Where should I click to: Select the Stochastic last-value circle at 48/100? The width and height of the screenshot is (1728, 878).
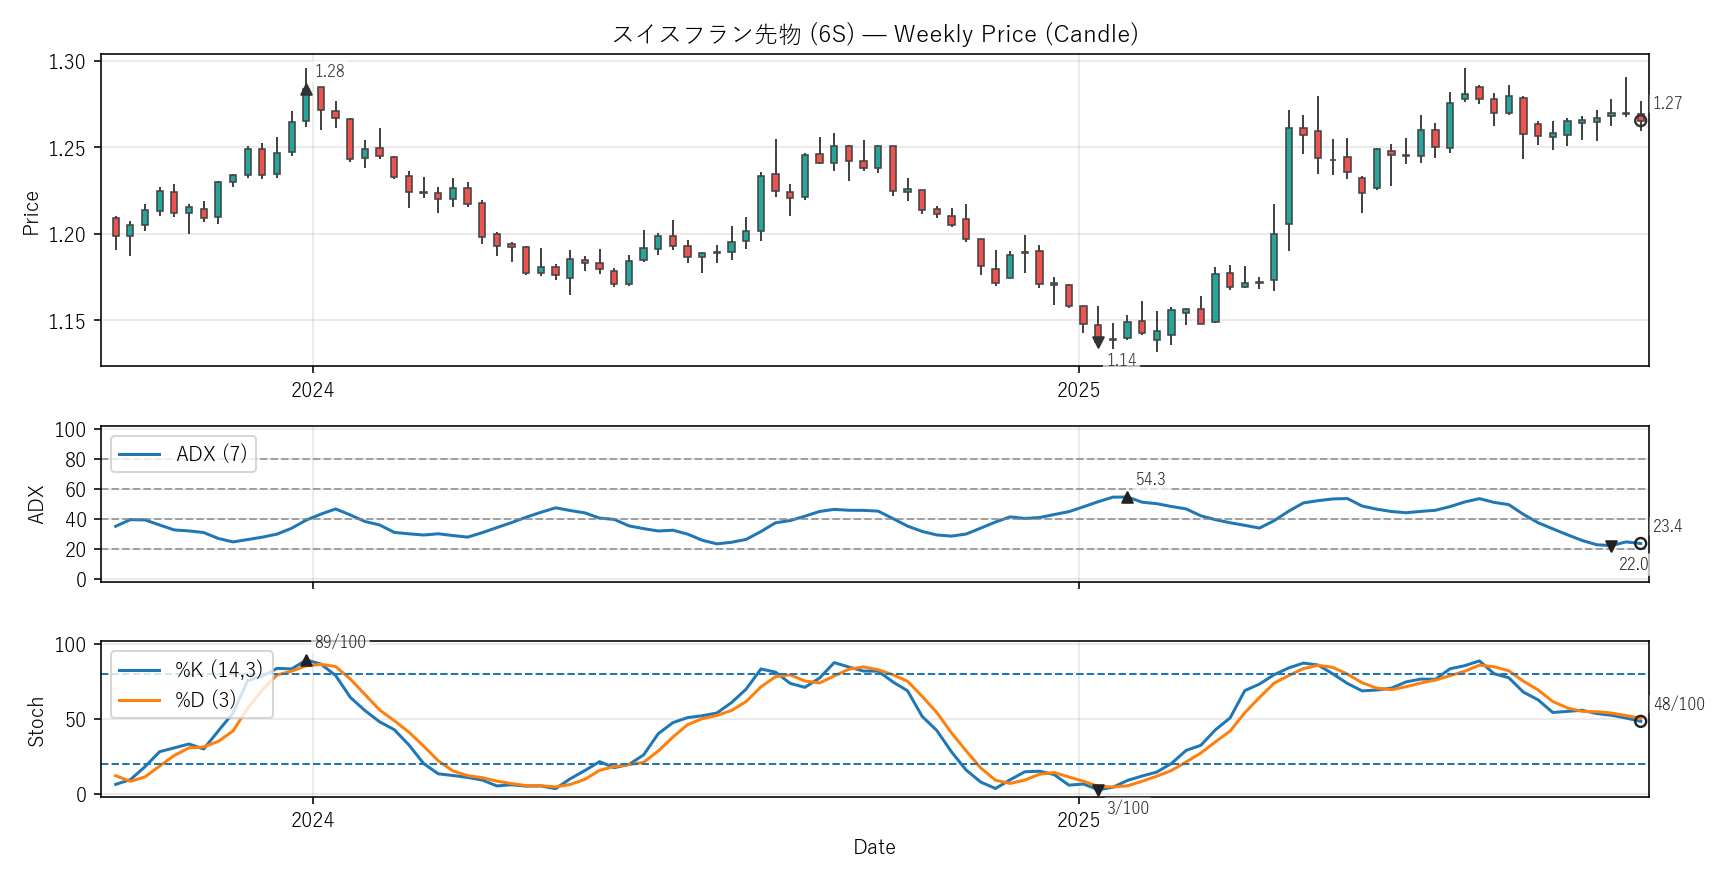click(x=1640, y=721)
